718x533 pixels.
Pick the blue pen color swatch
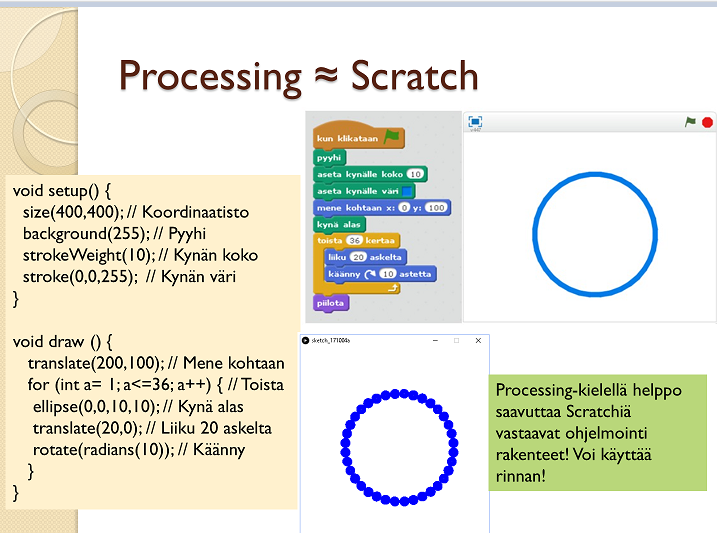pos(407,191)
